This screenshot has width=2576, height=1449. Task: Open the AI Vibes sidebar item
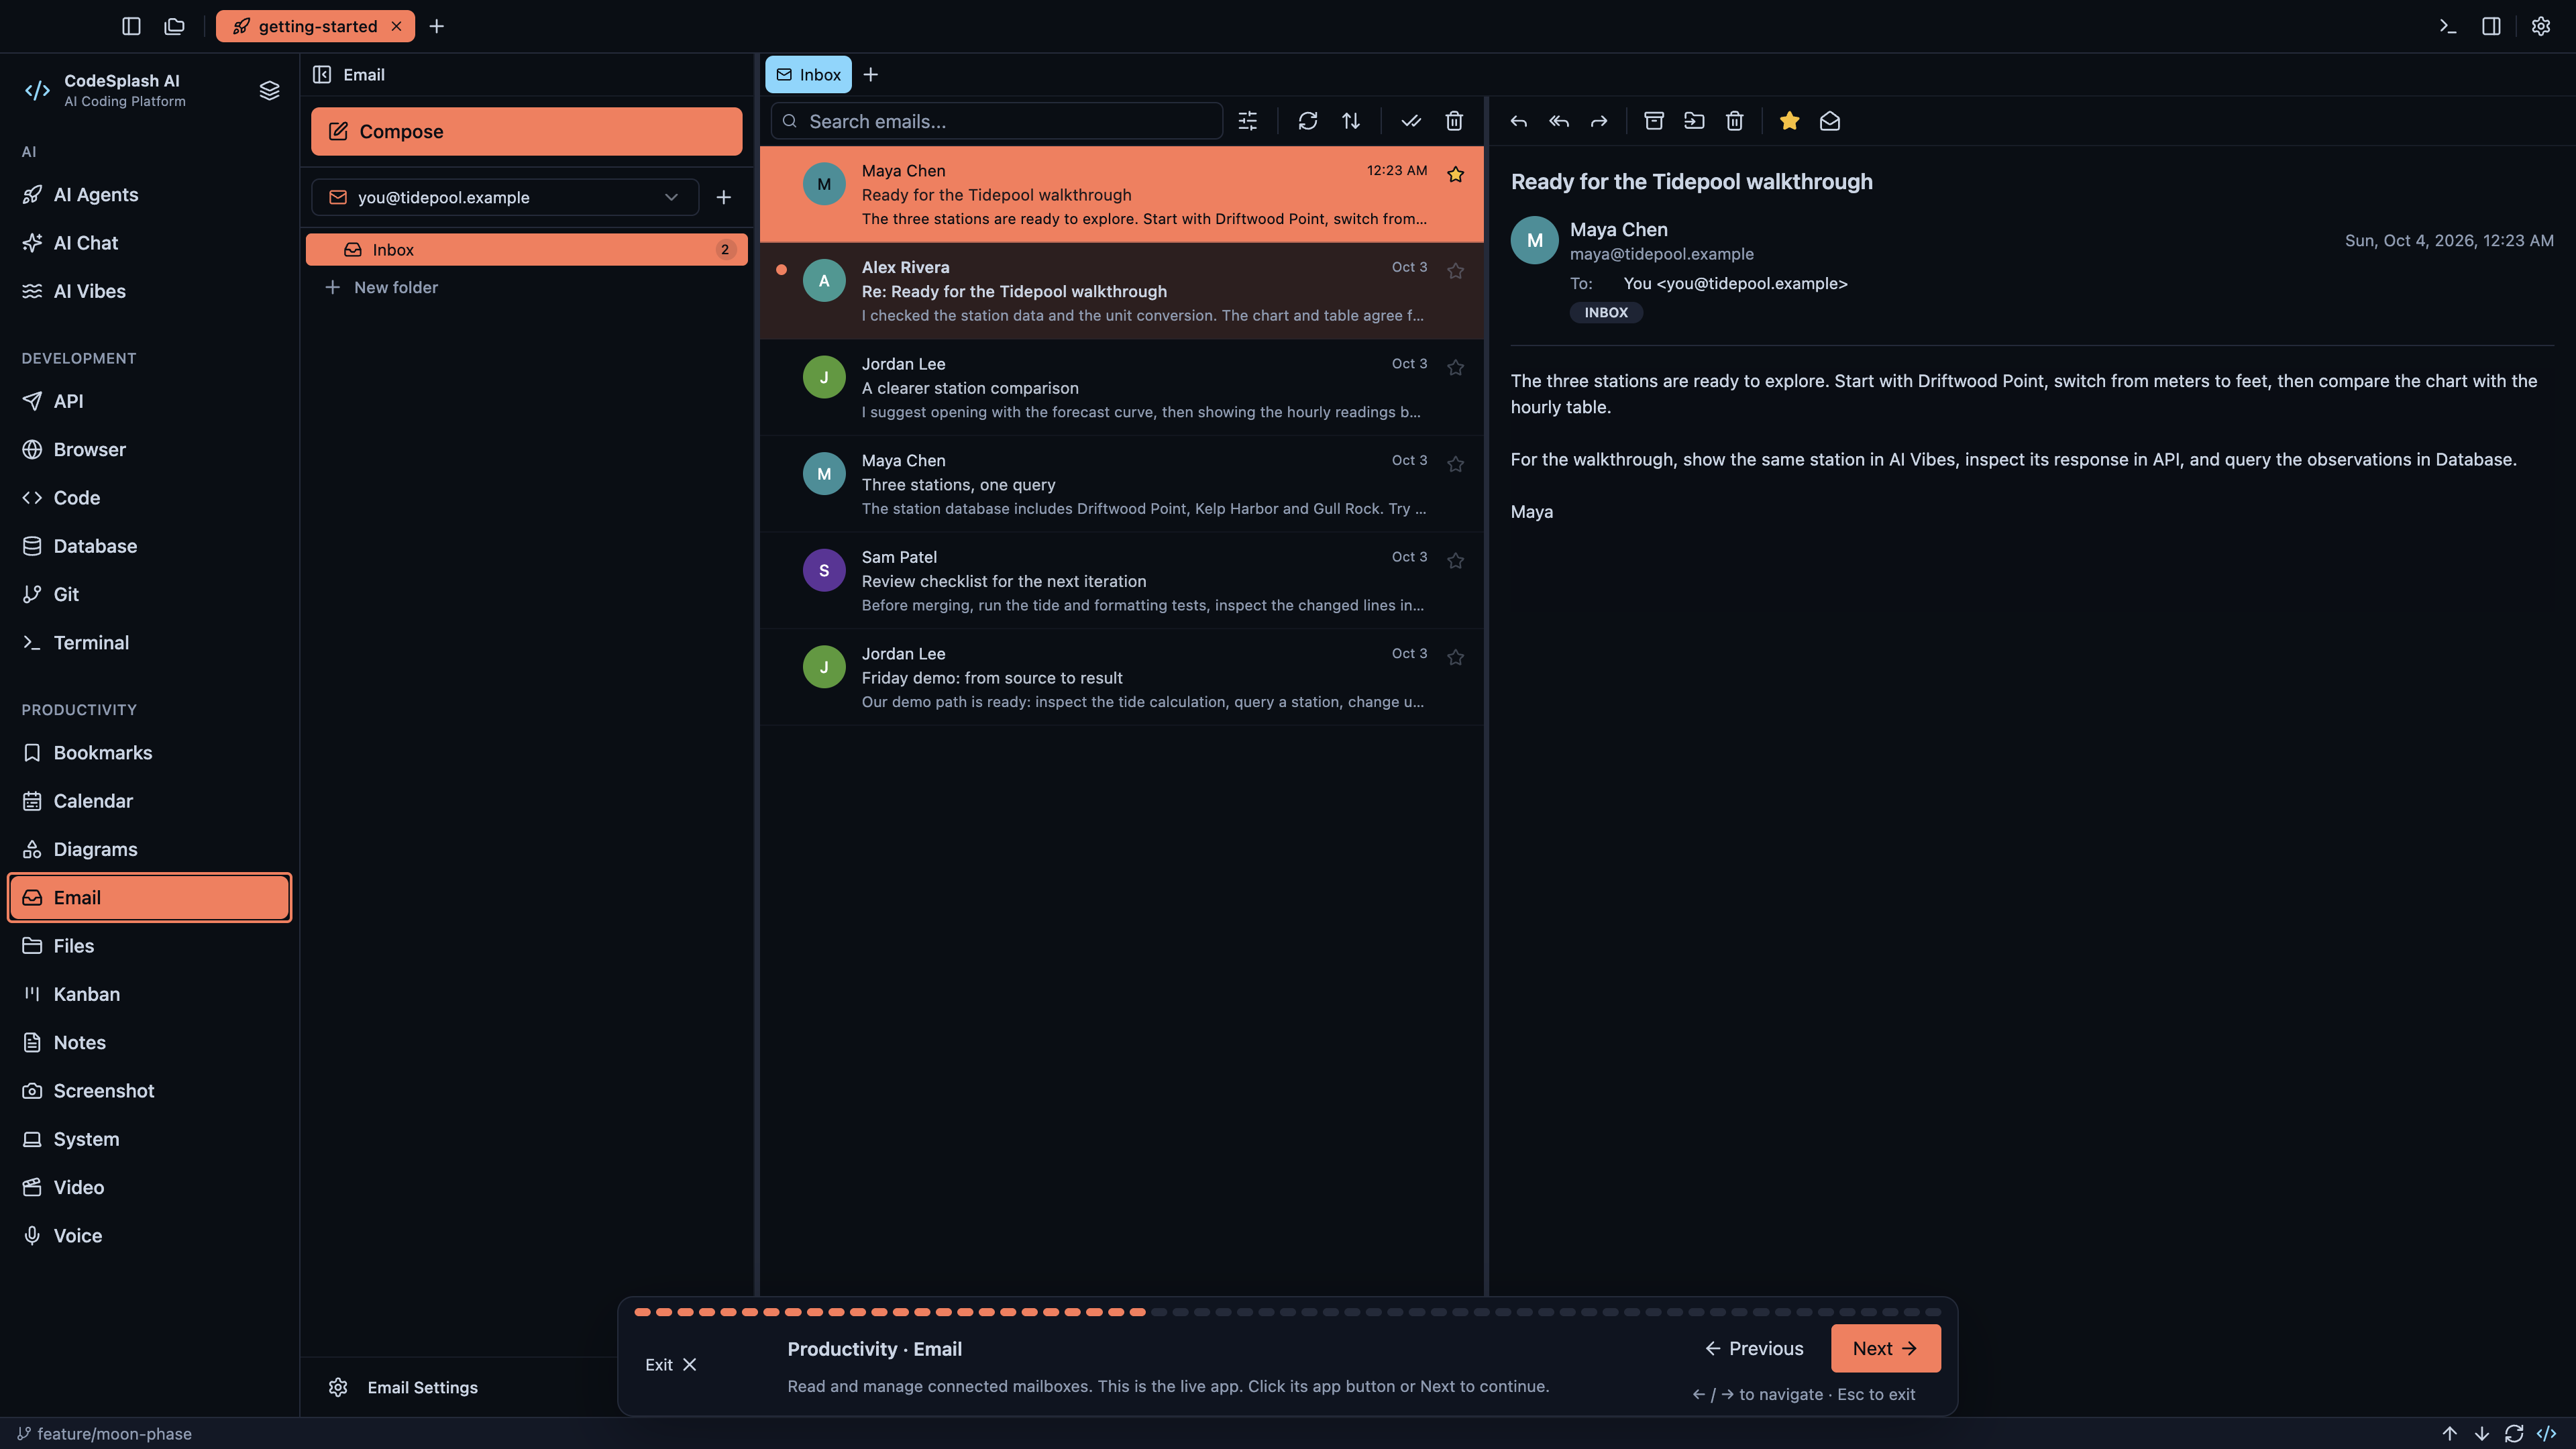(x=150, y=291)
